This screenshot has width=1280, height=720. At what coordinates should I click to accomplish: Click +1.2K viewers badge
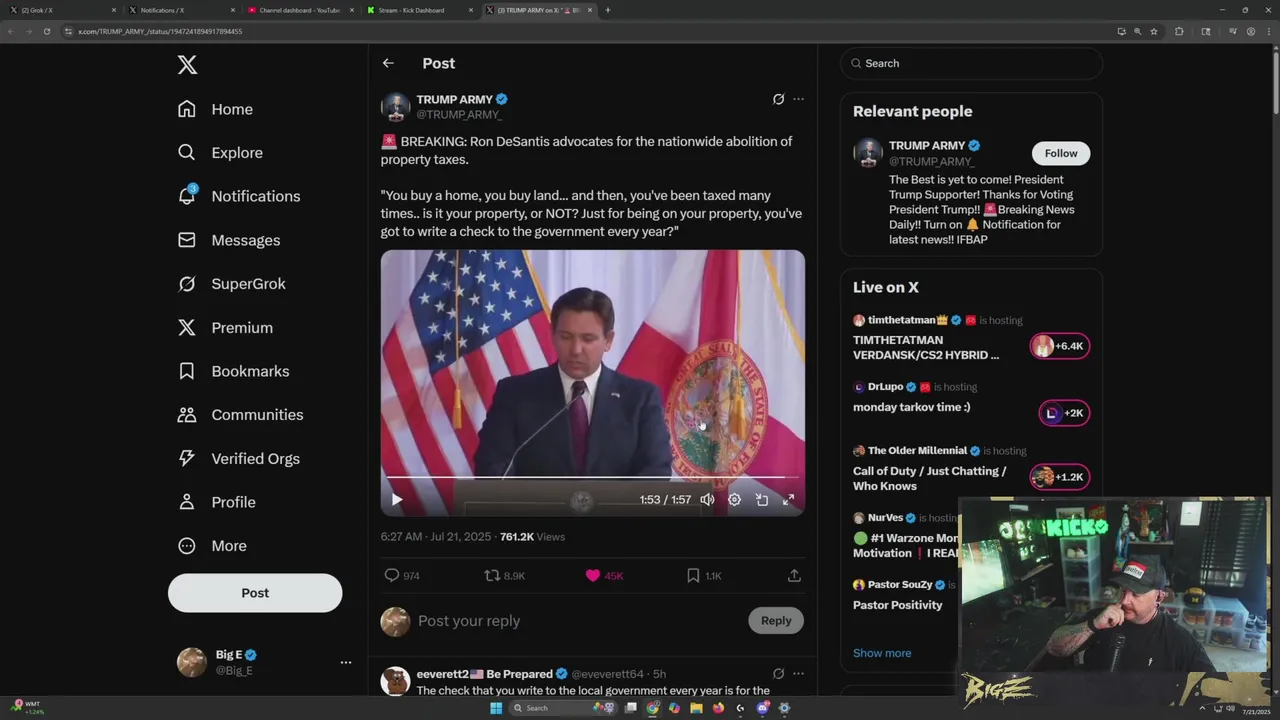(1060, 477)
